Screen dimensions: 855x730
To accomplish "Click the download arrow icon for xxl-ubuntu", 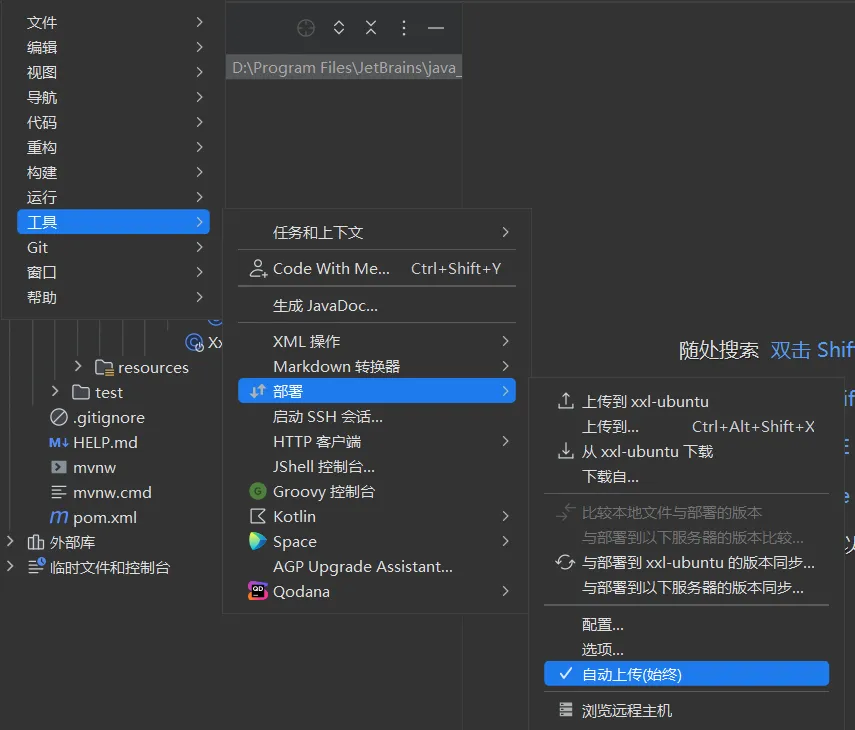I will tap(565, 451).
